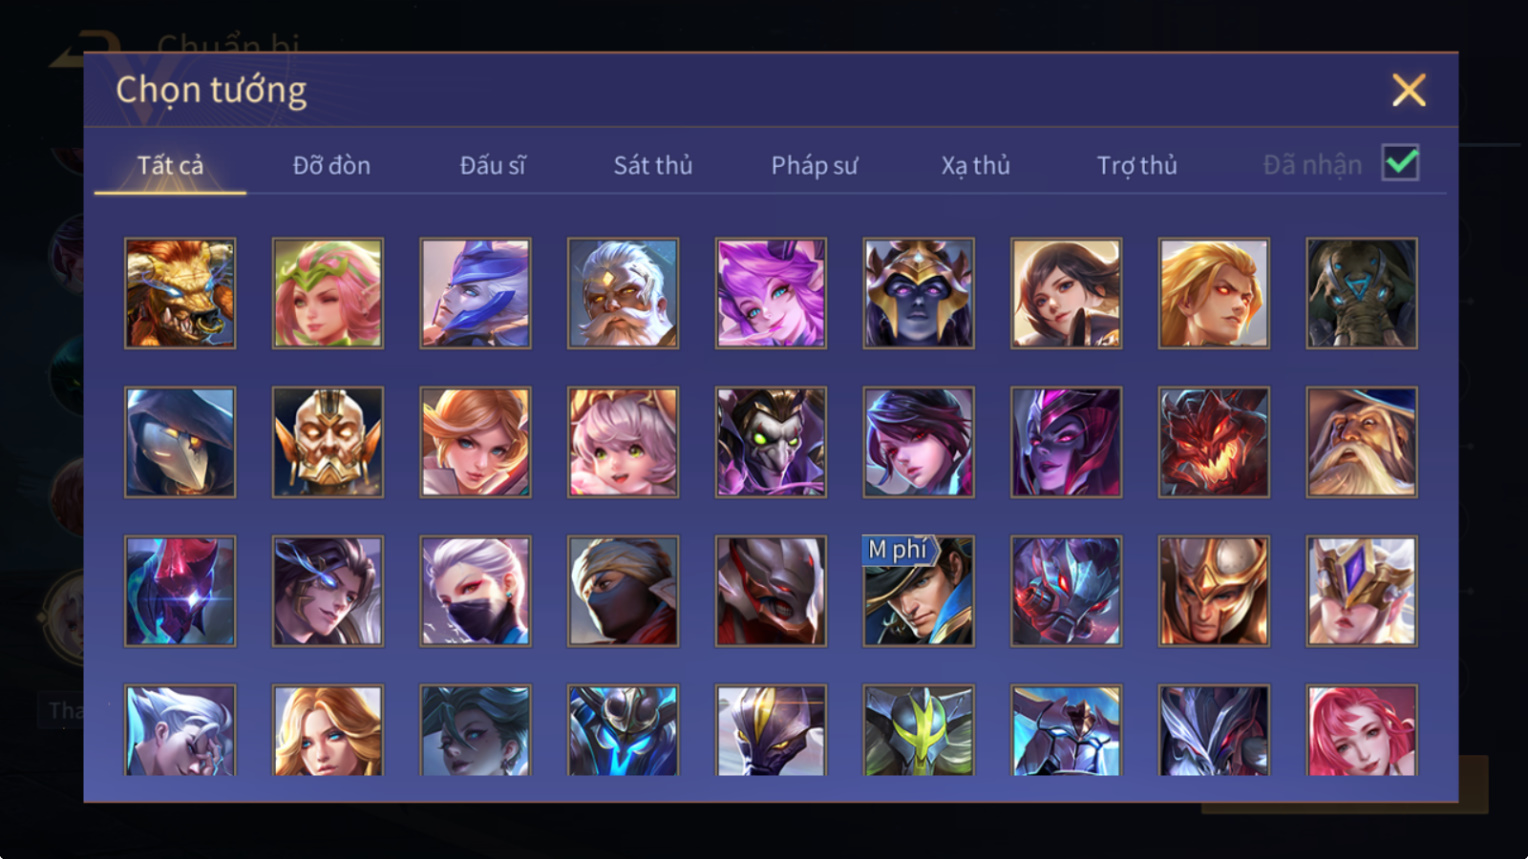Close the 'Chọn tướng' dialog

(x=1409, y=90)
